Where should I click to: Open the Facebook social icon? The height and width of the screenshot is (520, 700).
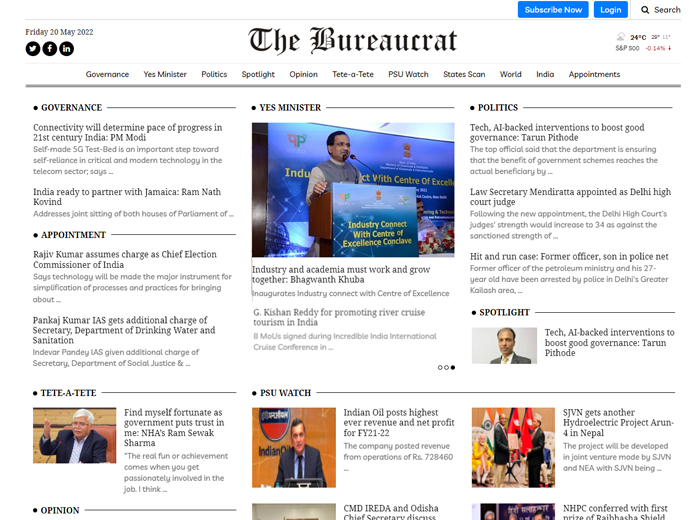(50, 48)
